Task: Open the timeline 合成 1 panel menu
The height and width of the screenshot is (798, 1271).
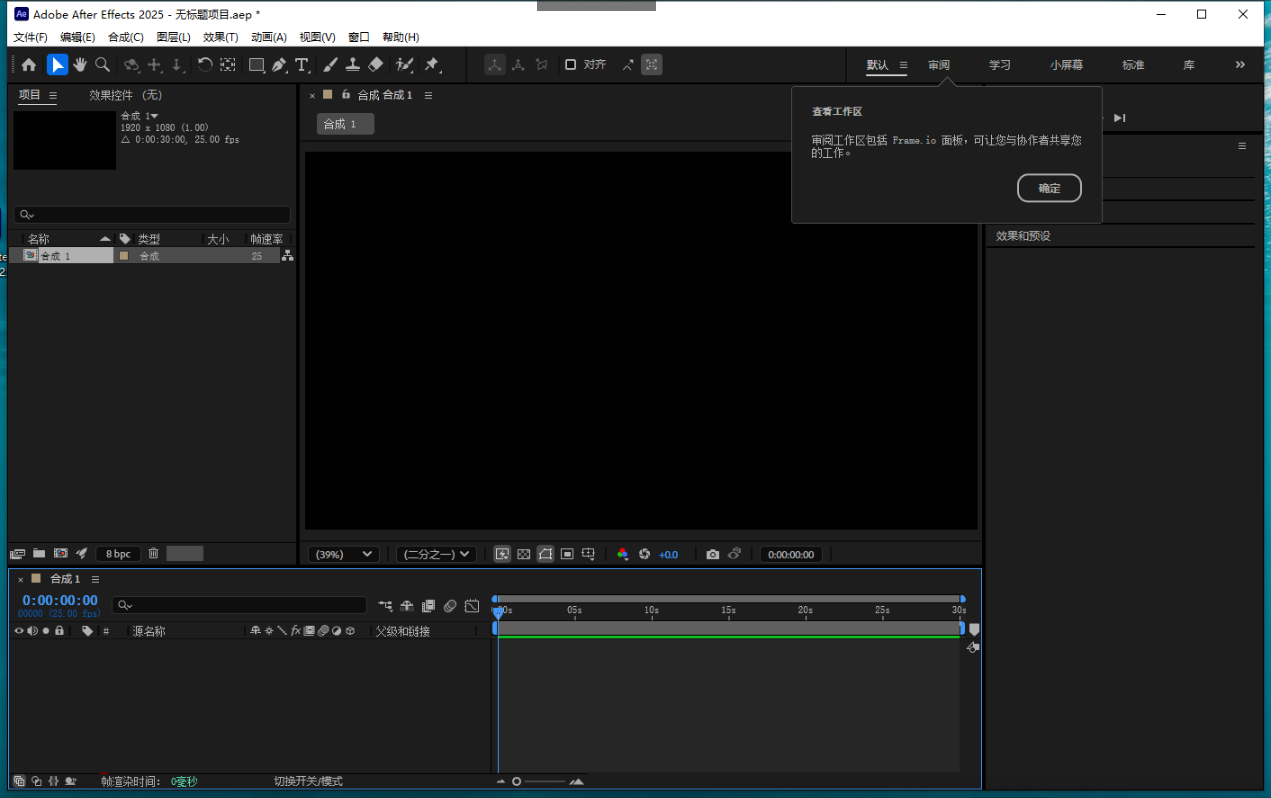Action: click(x=93, y=579)
